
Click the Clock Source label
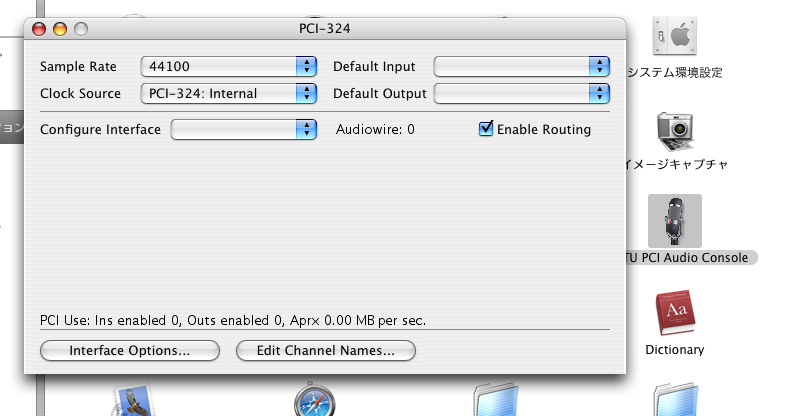(80, 94)
